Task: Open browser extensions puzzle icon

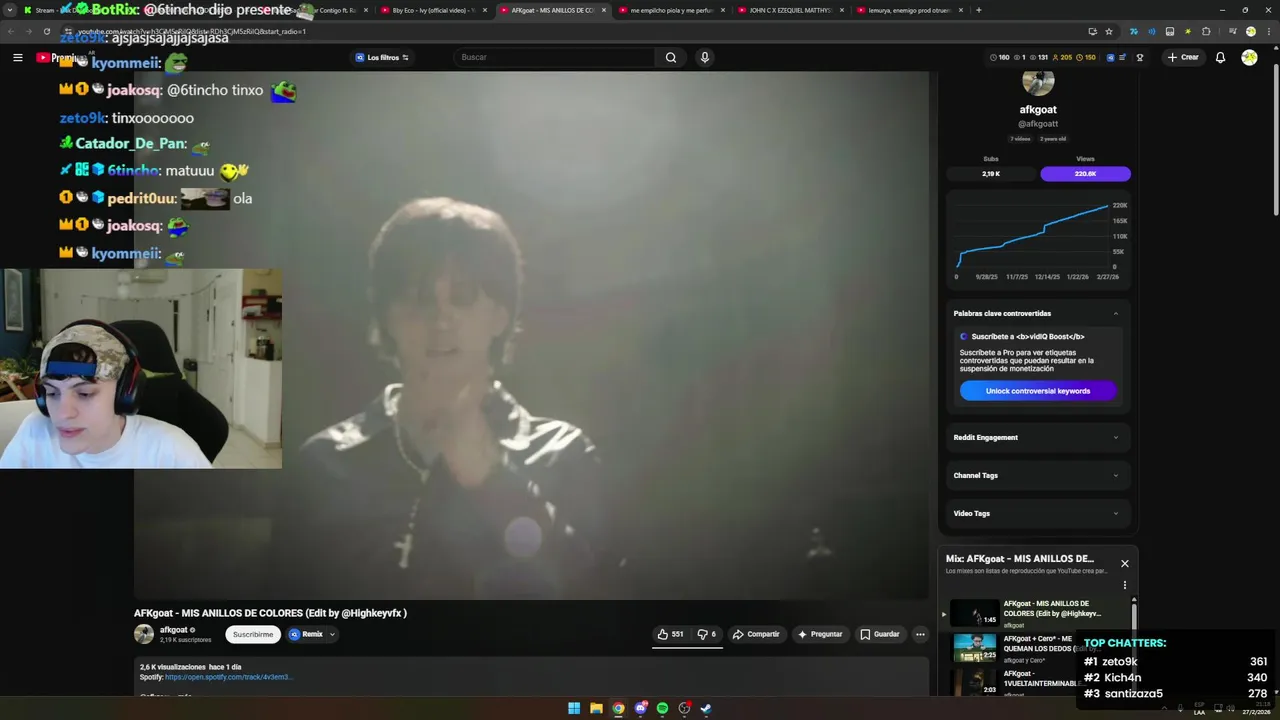Action: click(1206, 31)
